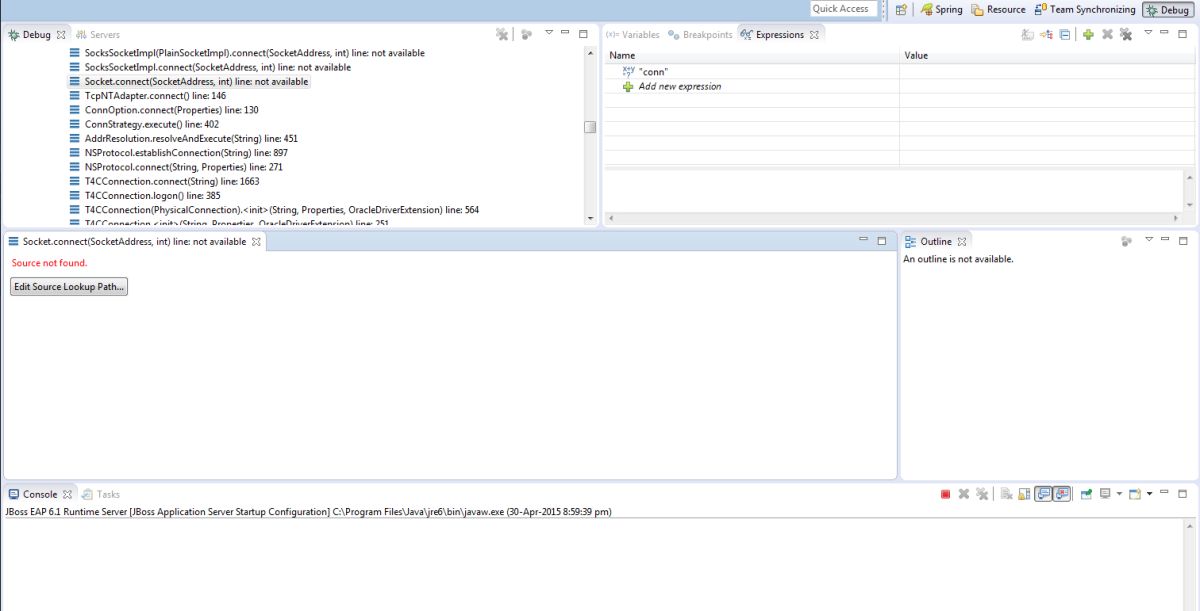Close the Console tab
1200x611 pixels.
(x=67, y=494)
